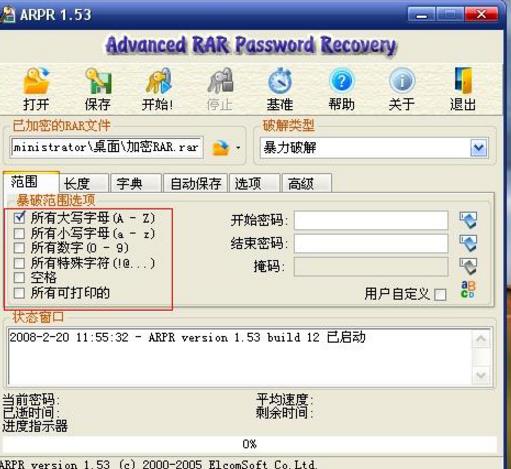Open custom charset aBcD icon

pyautogui.click(x=468, y=289)
